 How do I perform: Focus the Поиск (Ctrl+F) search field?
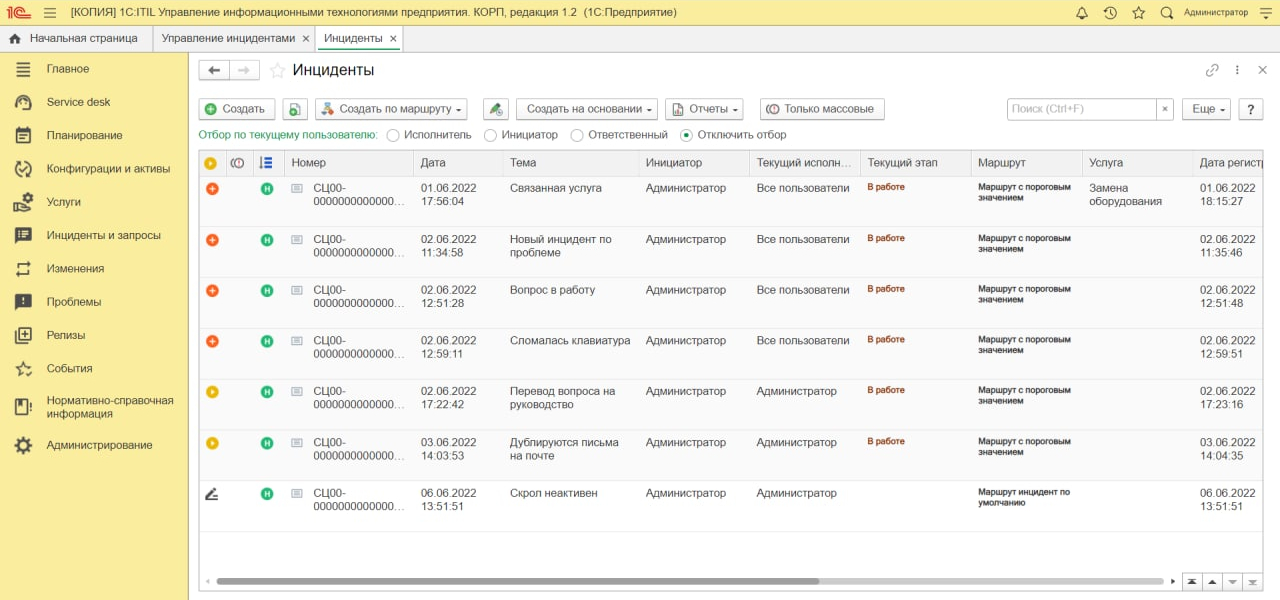click(x=1082, y=109)
